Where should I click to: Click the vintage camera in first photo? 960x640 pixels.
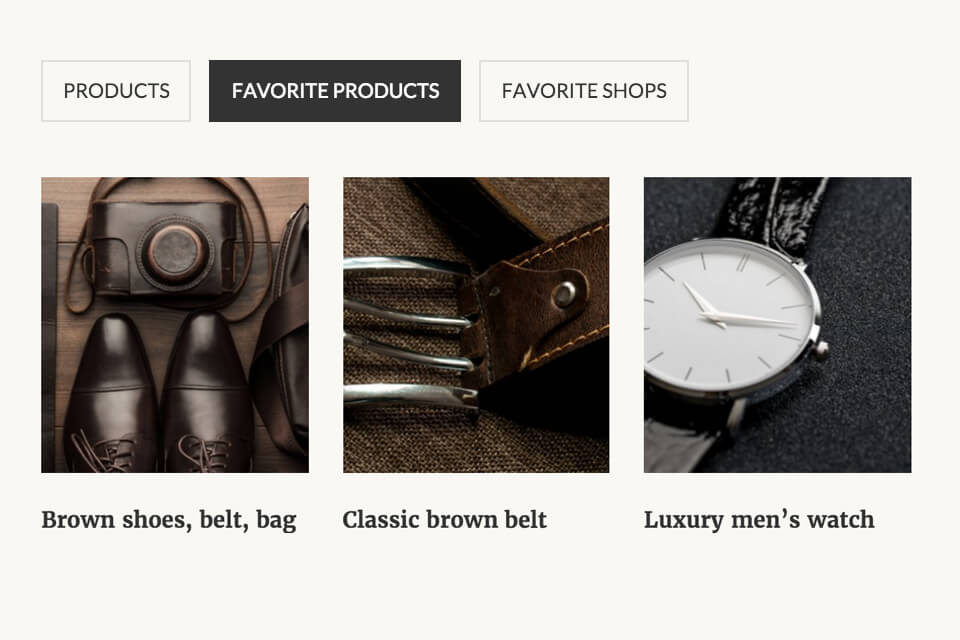[x=165, y=248]
